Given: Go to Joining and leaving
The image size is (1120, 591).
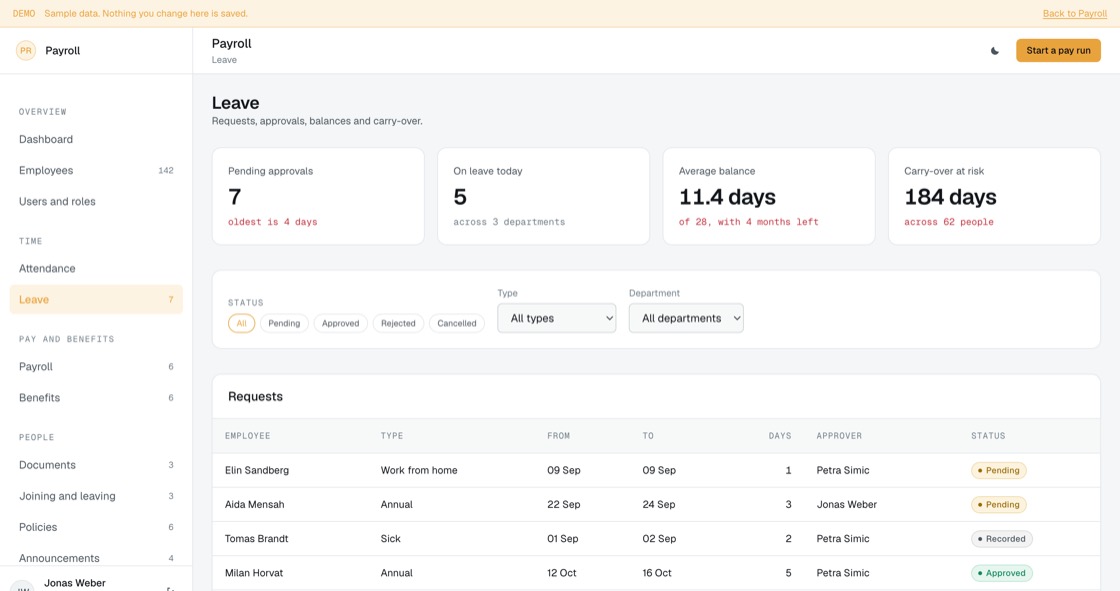Looking at the screenshot, I should pyautogui.click(x=96, y=496).
